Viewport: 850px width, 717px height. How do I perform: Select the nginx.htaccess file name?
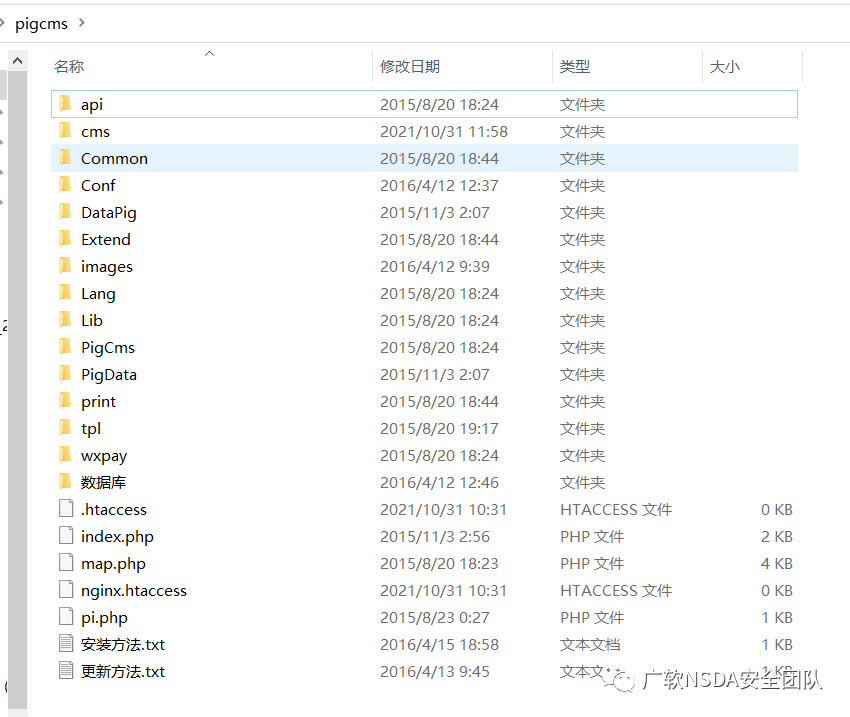134,591
